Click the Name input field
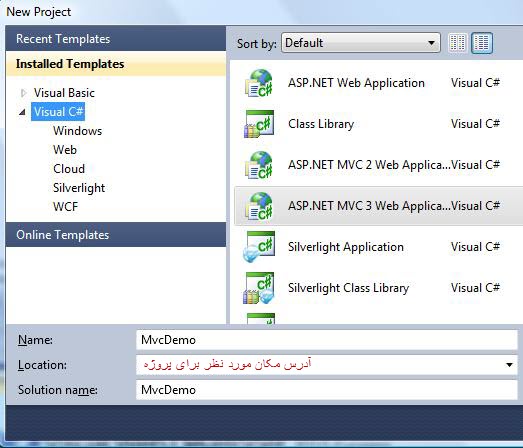Image resolution: width=523 pixels, height=448 pixels. 327,340
